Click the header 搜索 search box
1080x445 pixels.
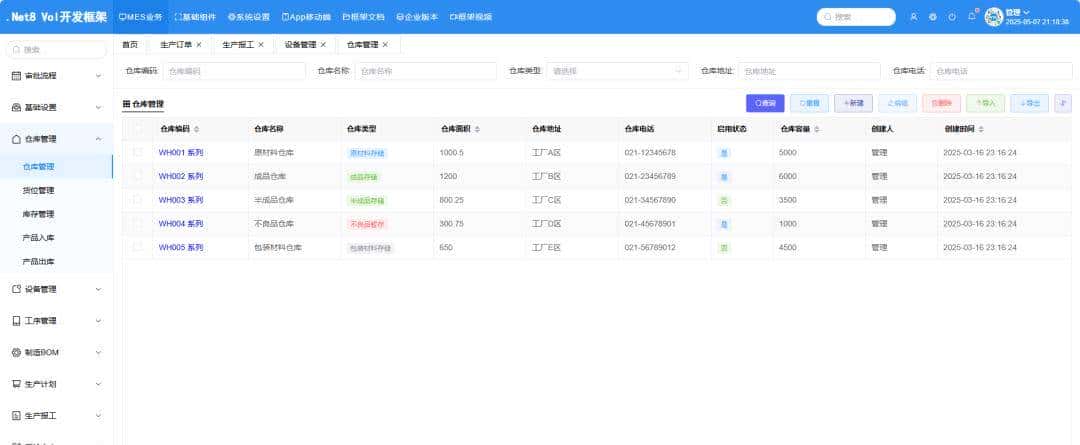tap(856, 17)
